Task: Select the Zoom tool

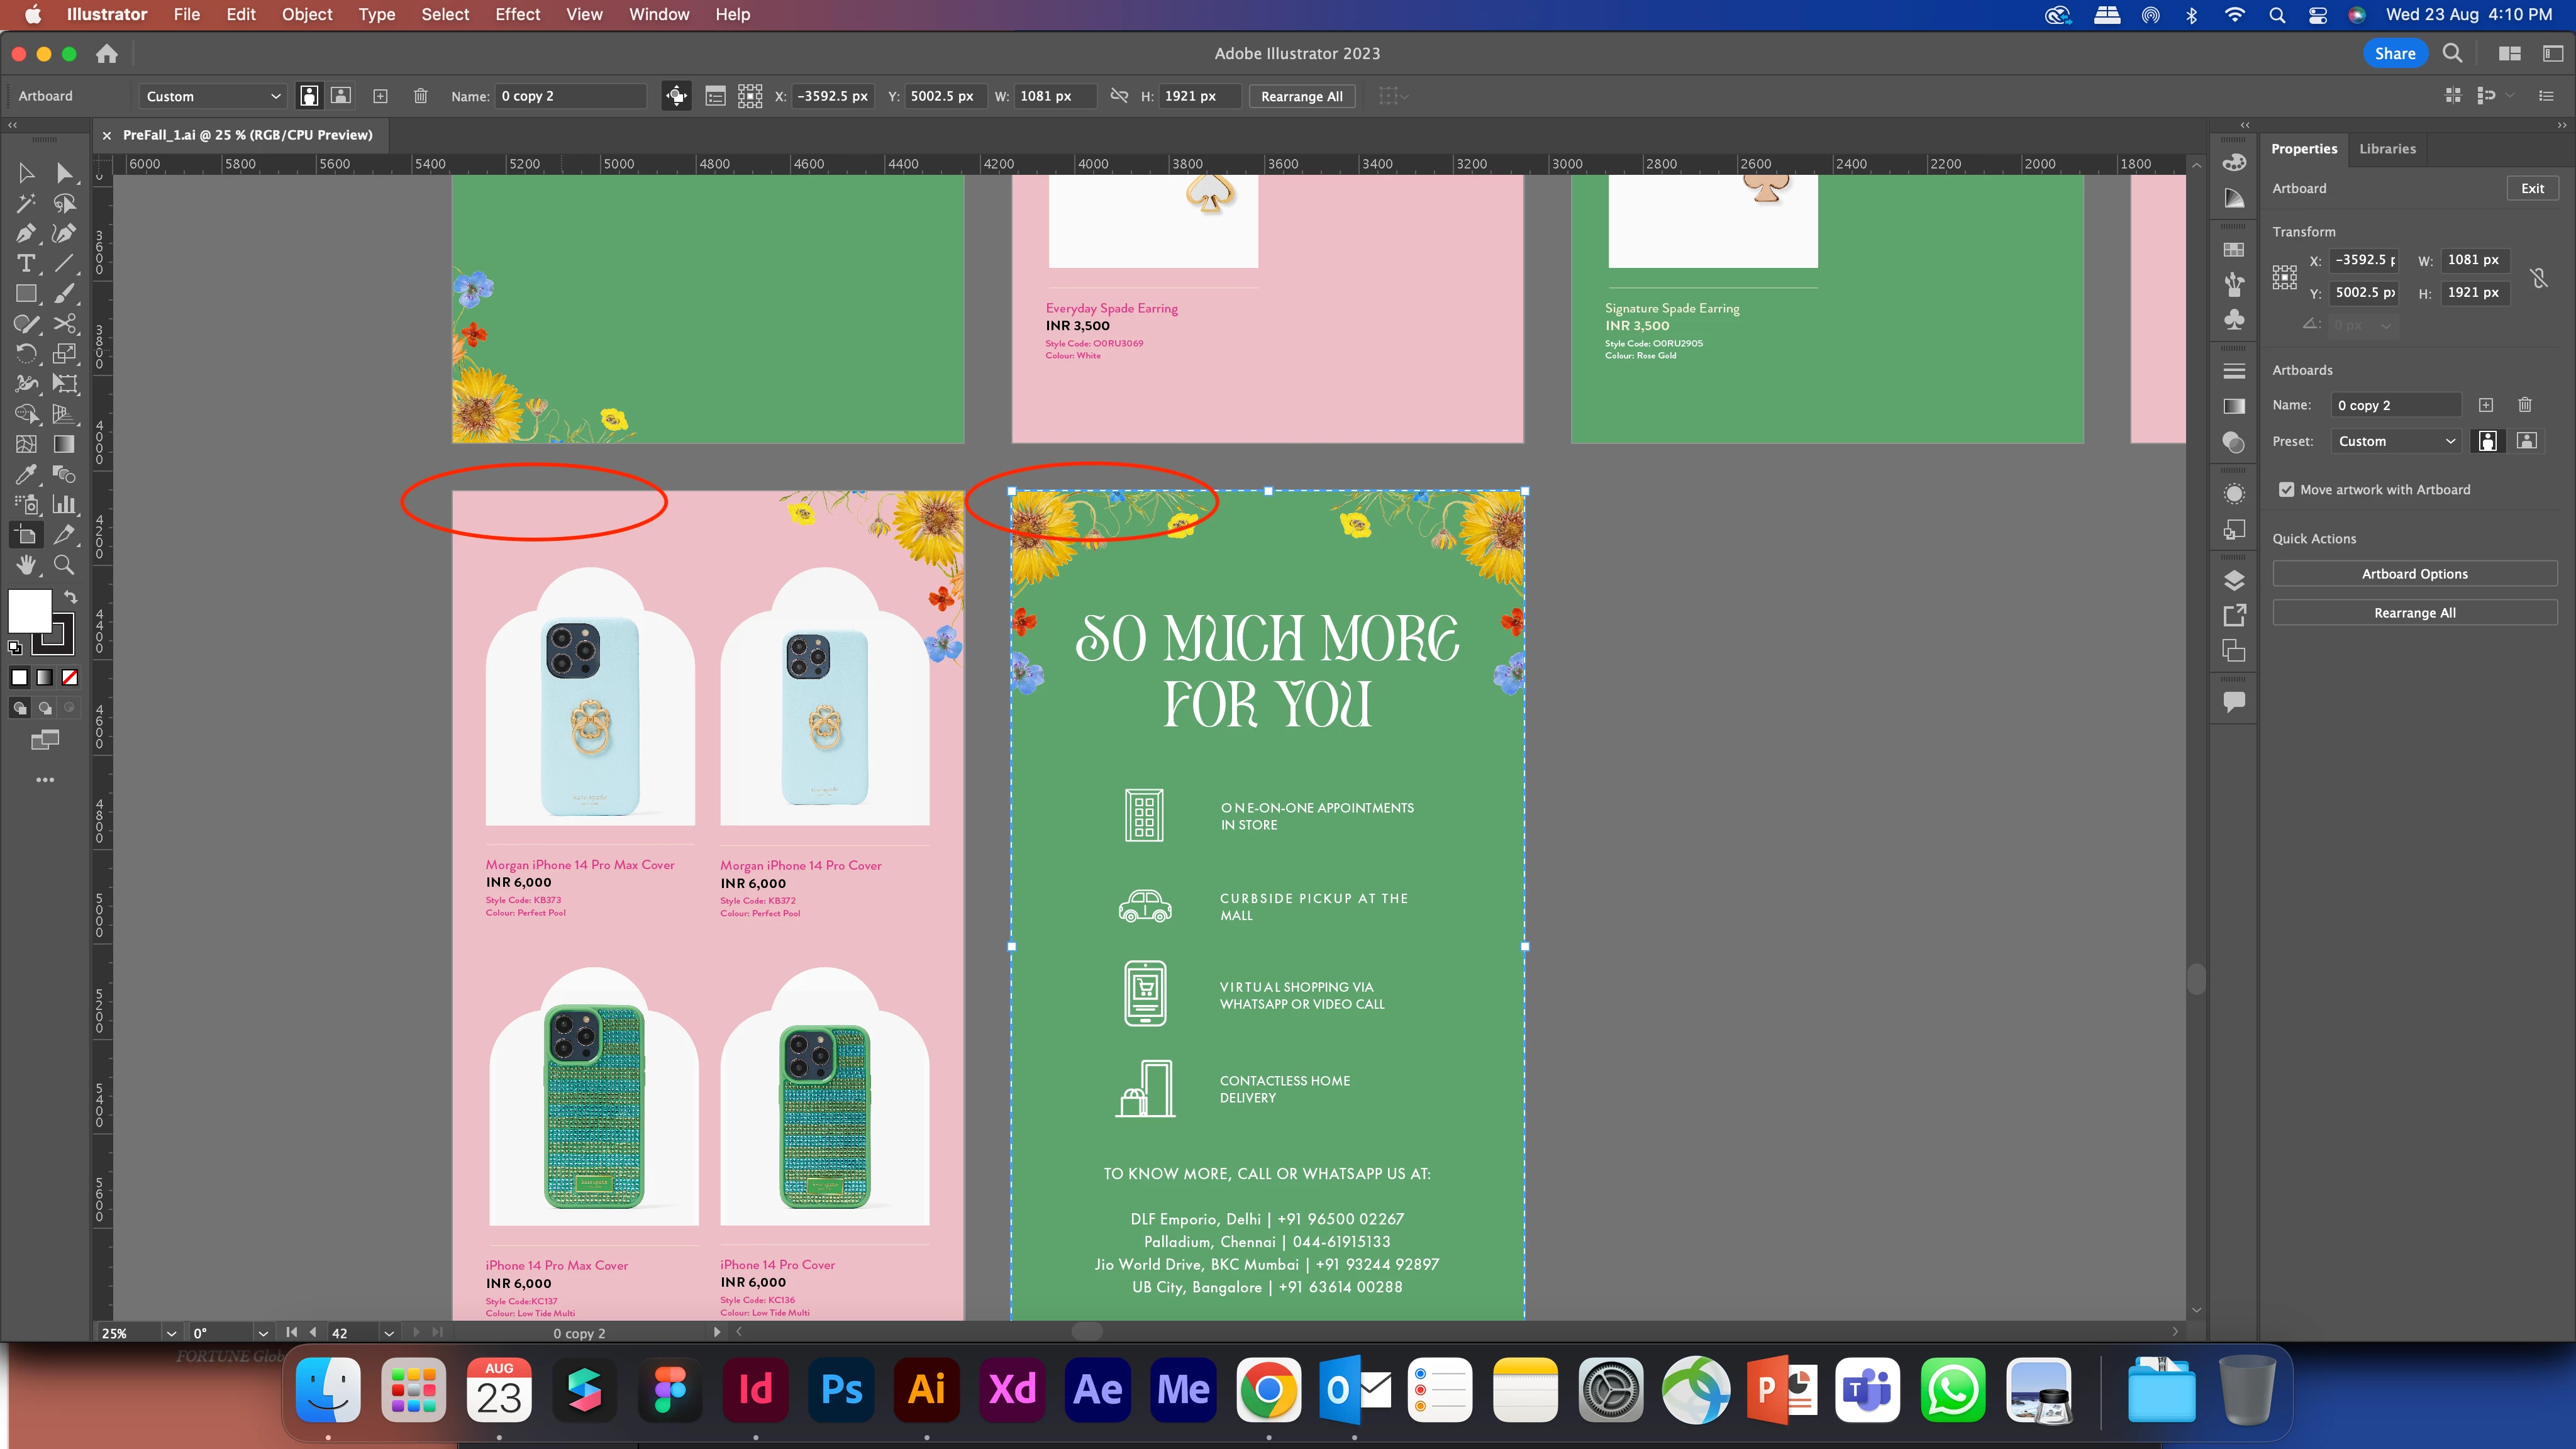Action: click(x=64, y=565)
